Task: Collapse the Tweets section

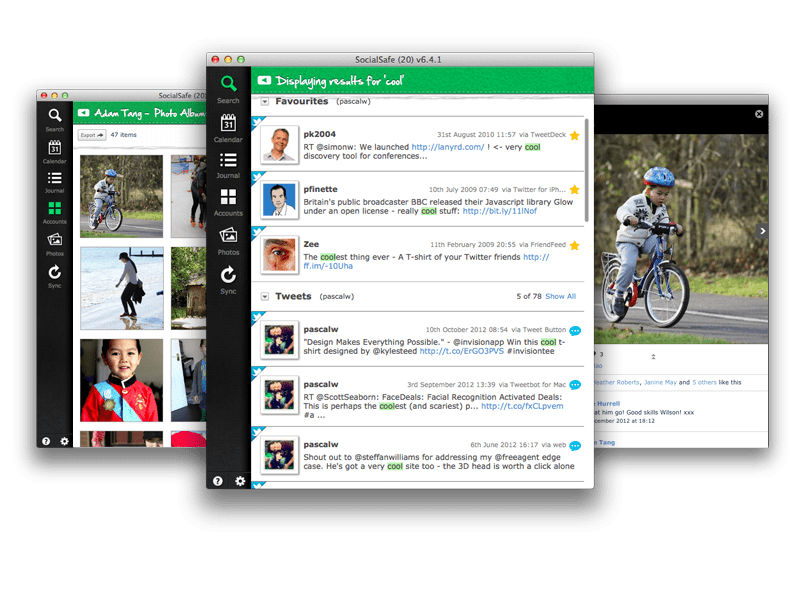Action: tap(265, 296)
